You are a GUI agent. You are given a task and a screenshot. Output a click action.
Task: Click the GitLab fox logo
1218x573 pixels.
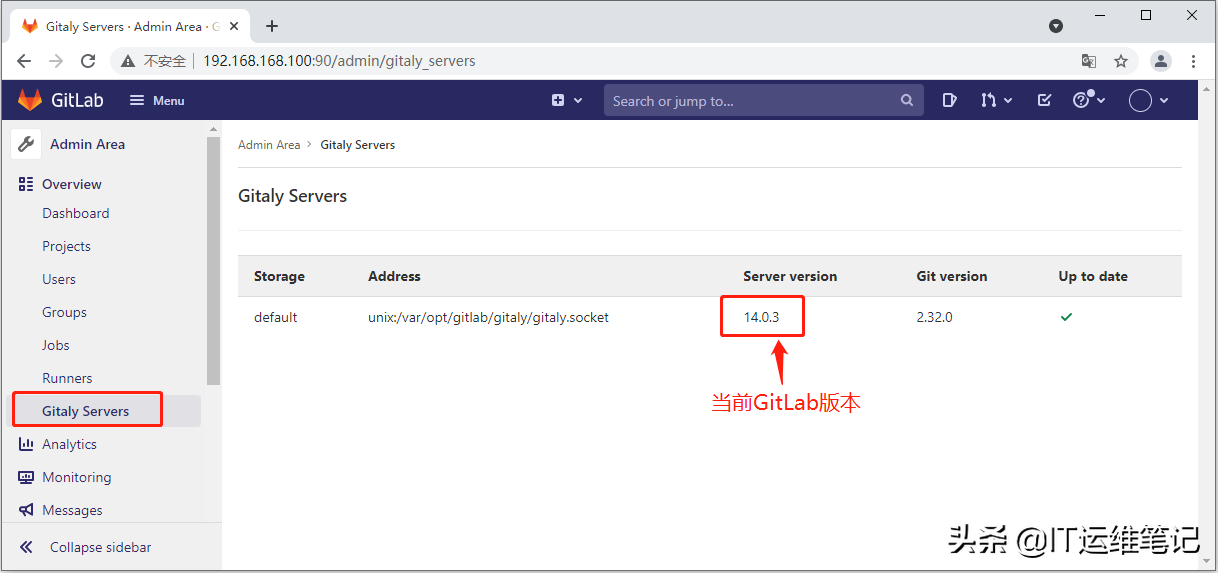pos(30,100)
